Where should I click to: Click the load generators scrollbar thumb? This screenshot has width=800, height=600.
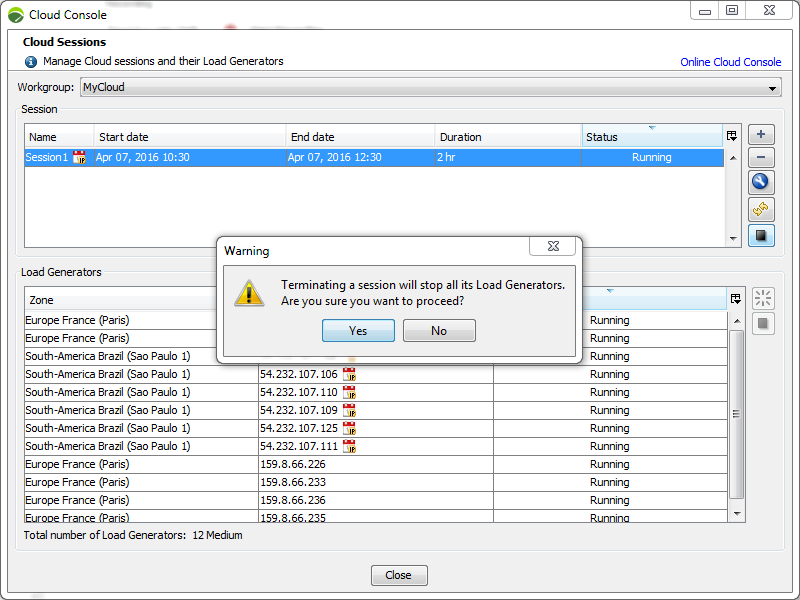click(737, 414)
